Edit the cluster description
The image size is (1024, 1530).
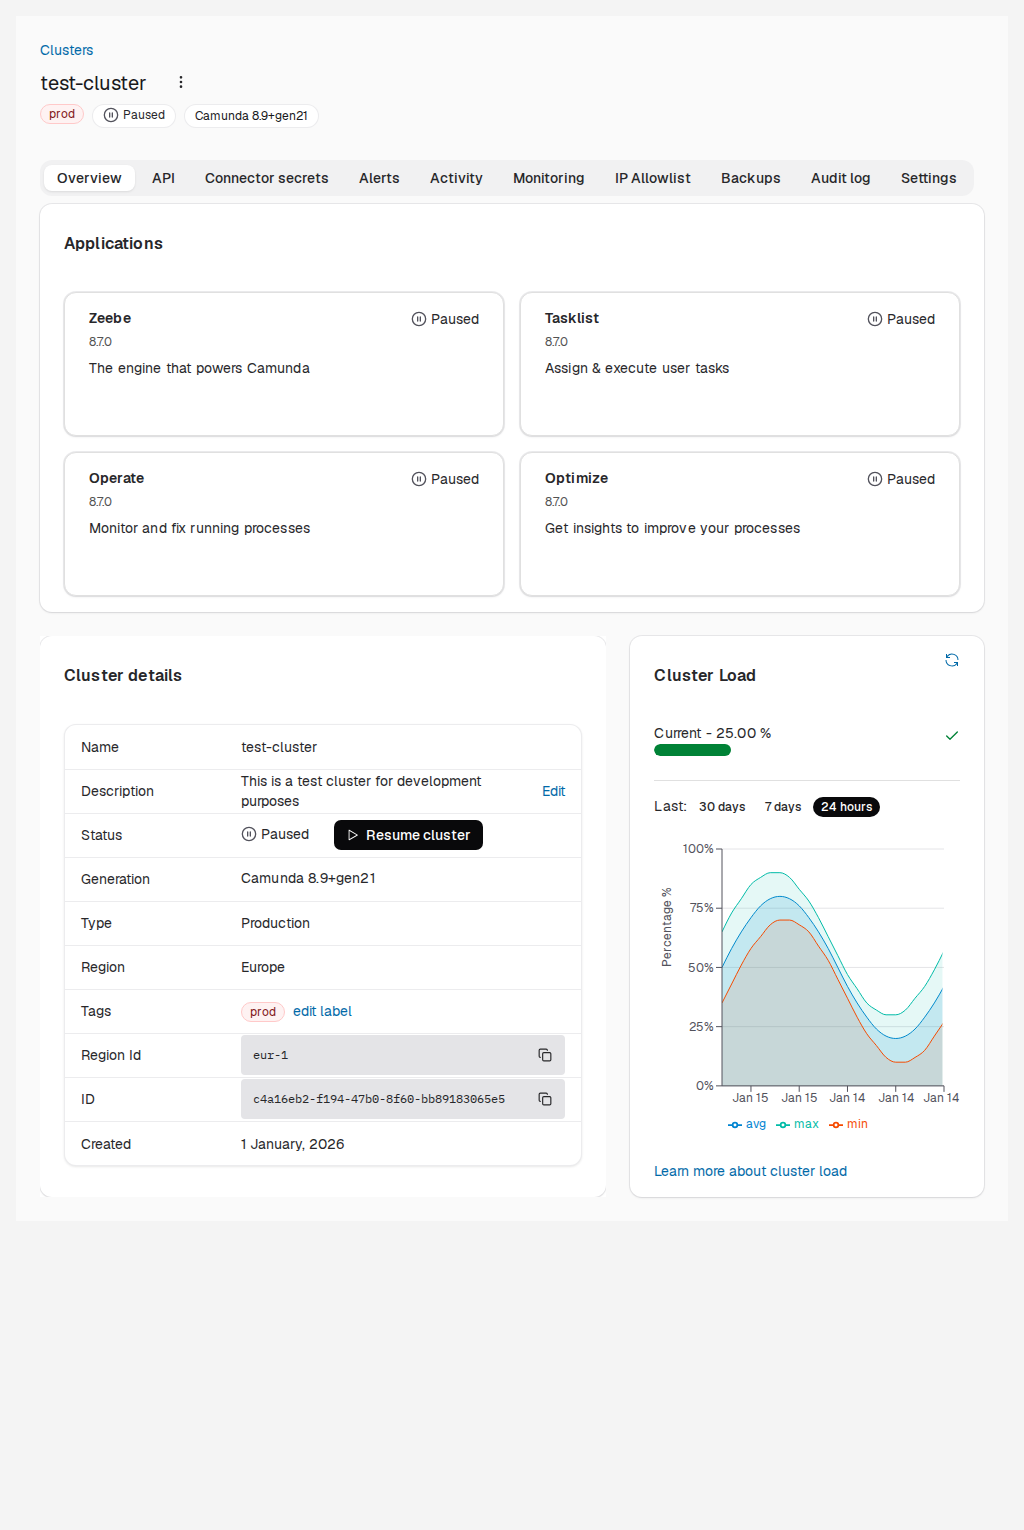coord(553,791)
